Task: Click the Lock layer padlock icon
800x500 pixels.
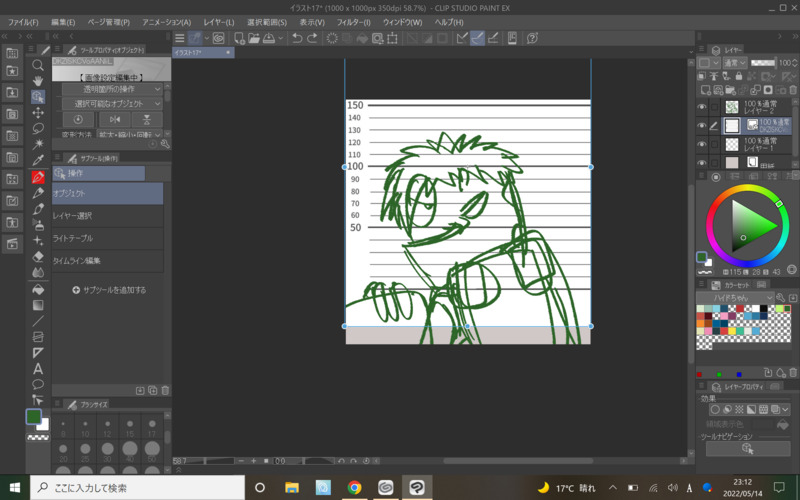Action: click(739, 77)
